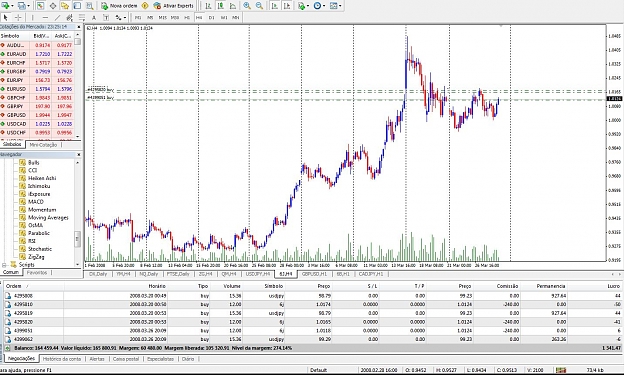This screenshot has width=625, height=375.
Task: Click the Nova ordem button
Action: pos(119,6)
